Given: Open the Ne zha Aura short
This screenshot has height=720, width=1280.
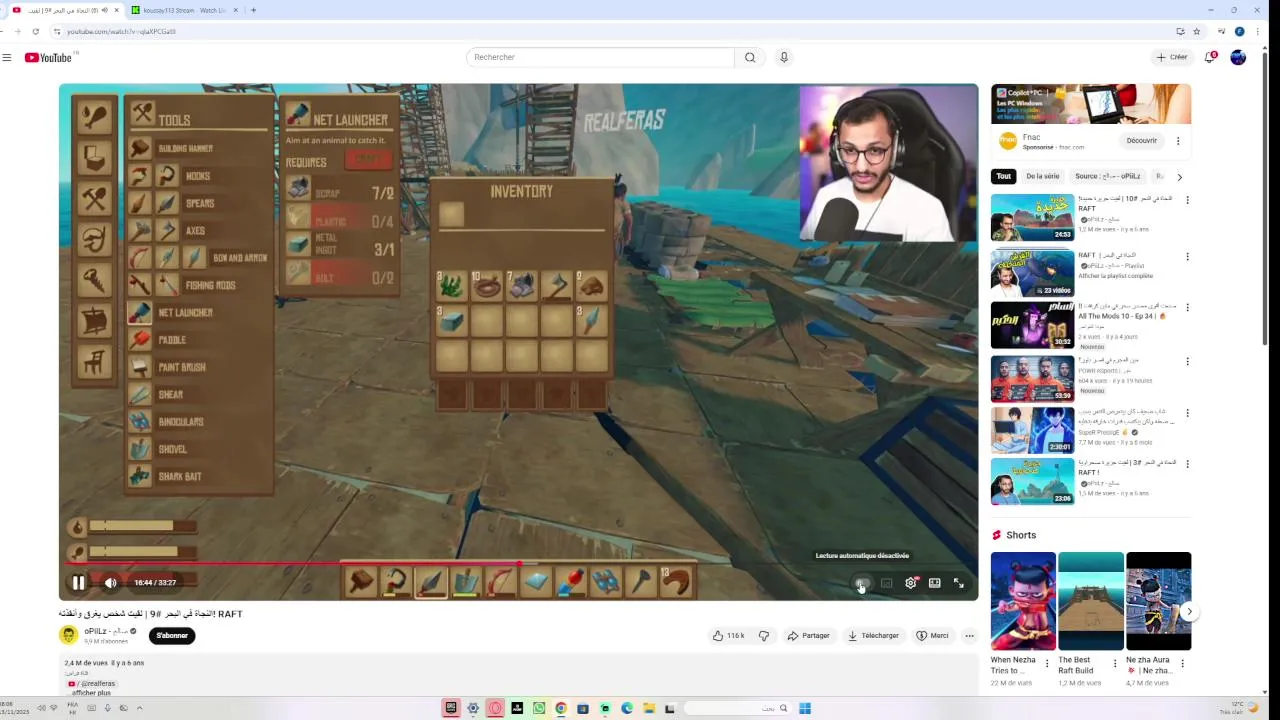Looking at the screenshot, I should [1158, 601].
